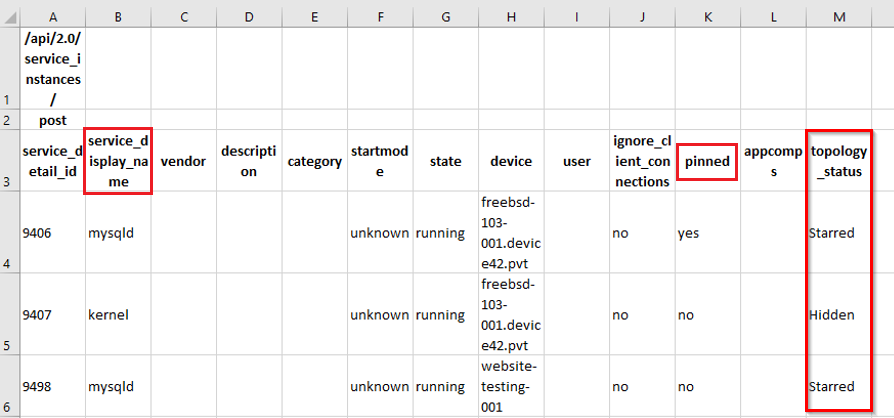This screenshot has width=894, height=418.
Task: Select the kernel cell in column B
Action: point(118,315)
